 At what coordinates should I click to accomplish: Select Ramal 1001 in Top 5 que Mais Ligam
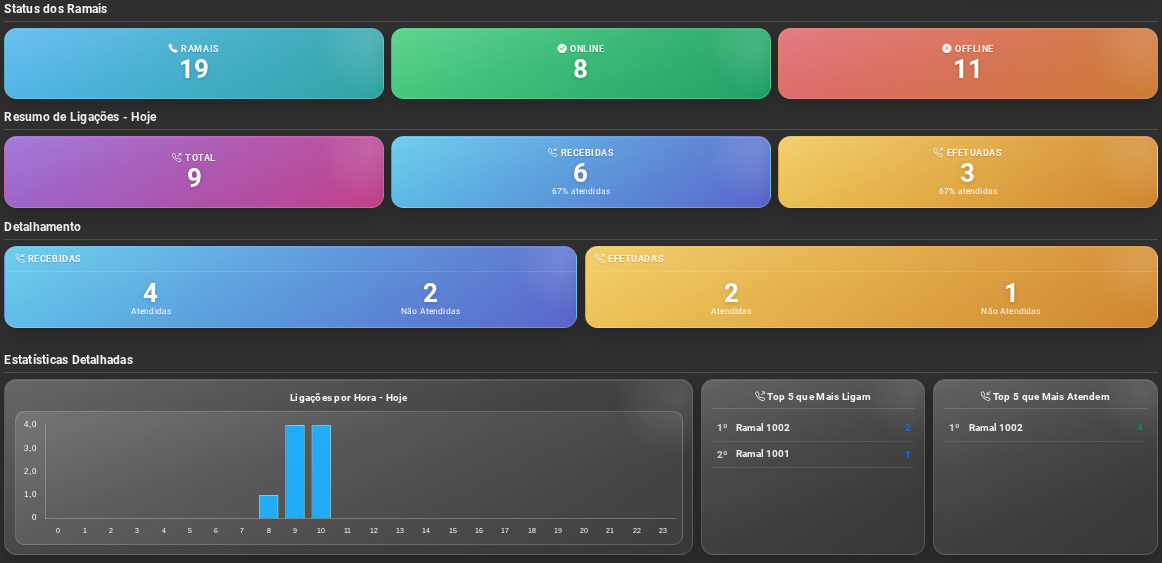pyautogui.click(x=813, y=454)
